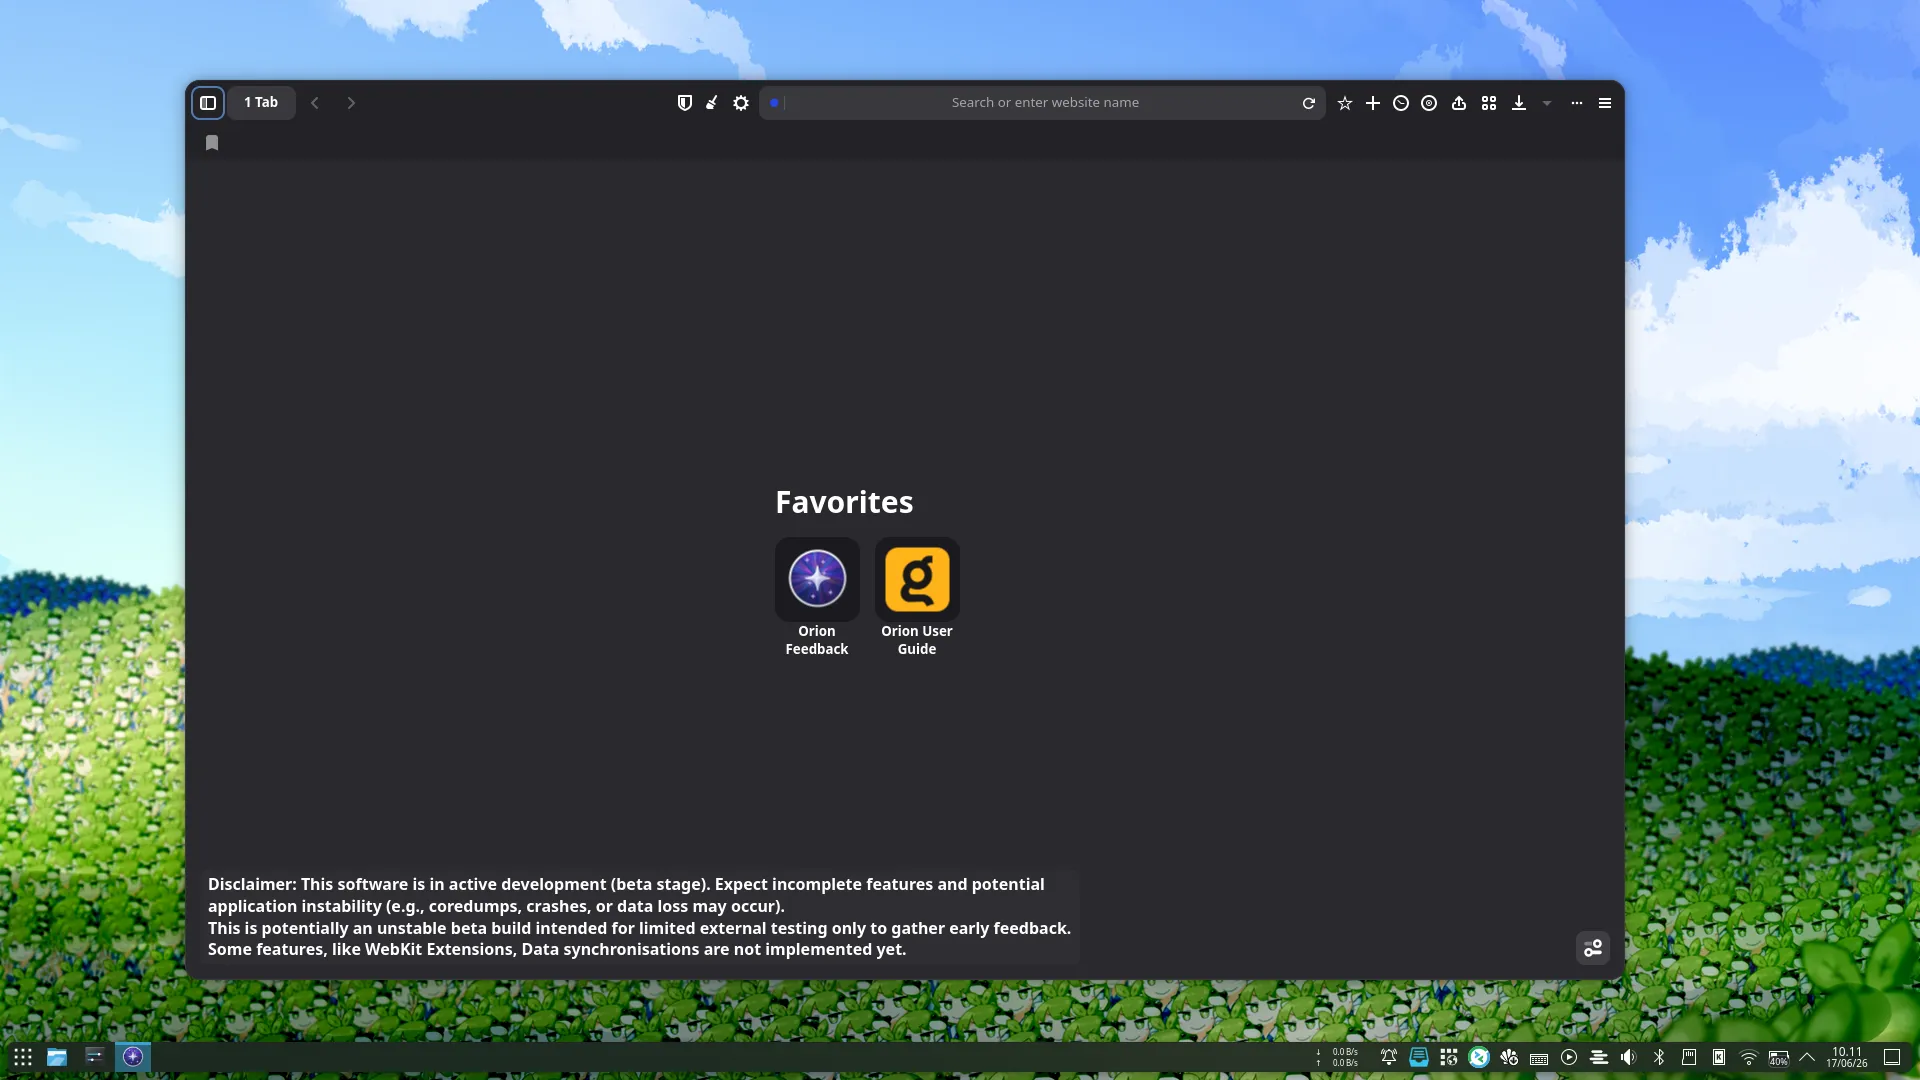Show tab grid overview icon
Image resolution: width=1920 pixels, height=1080 pixels.
coord(1489,103)
